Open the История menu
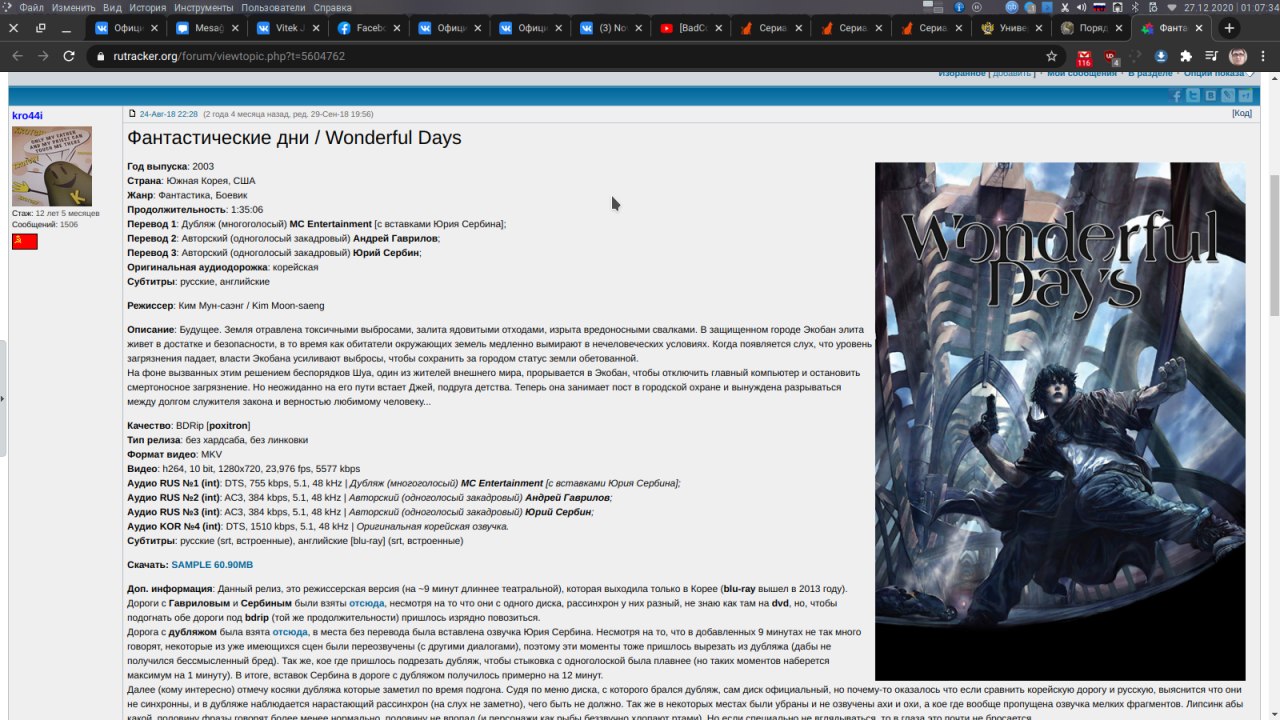The height and width of the screenshot is (720, 1280). click(x=147, y=7)
